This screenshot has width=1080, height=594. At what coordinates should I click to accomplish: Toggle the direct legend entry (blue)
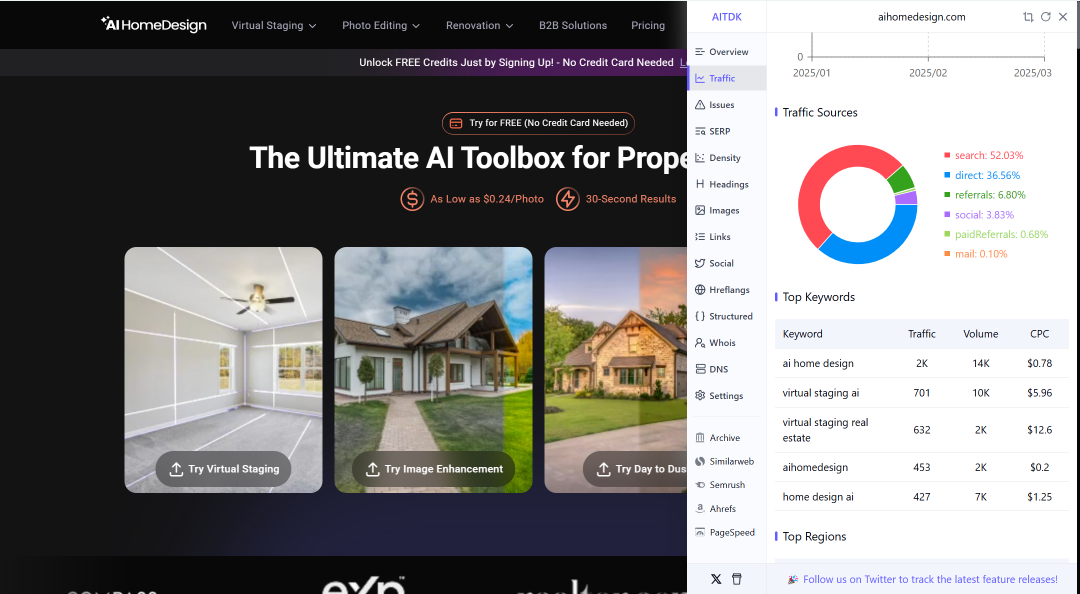tap(982, 176)
